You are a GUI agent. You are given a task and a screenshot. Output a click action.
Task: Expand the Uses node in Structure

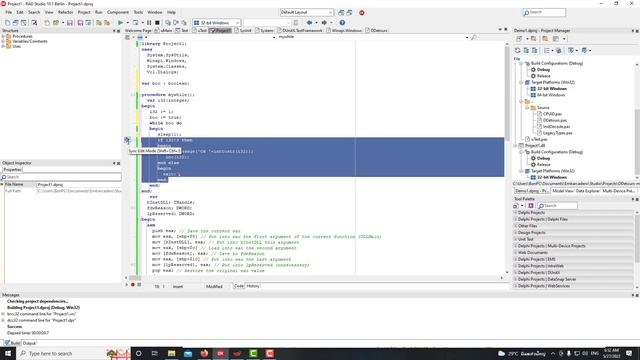pos(3,46)
